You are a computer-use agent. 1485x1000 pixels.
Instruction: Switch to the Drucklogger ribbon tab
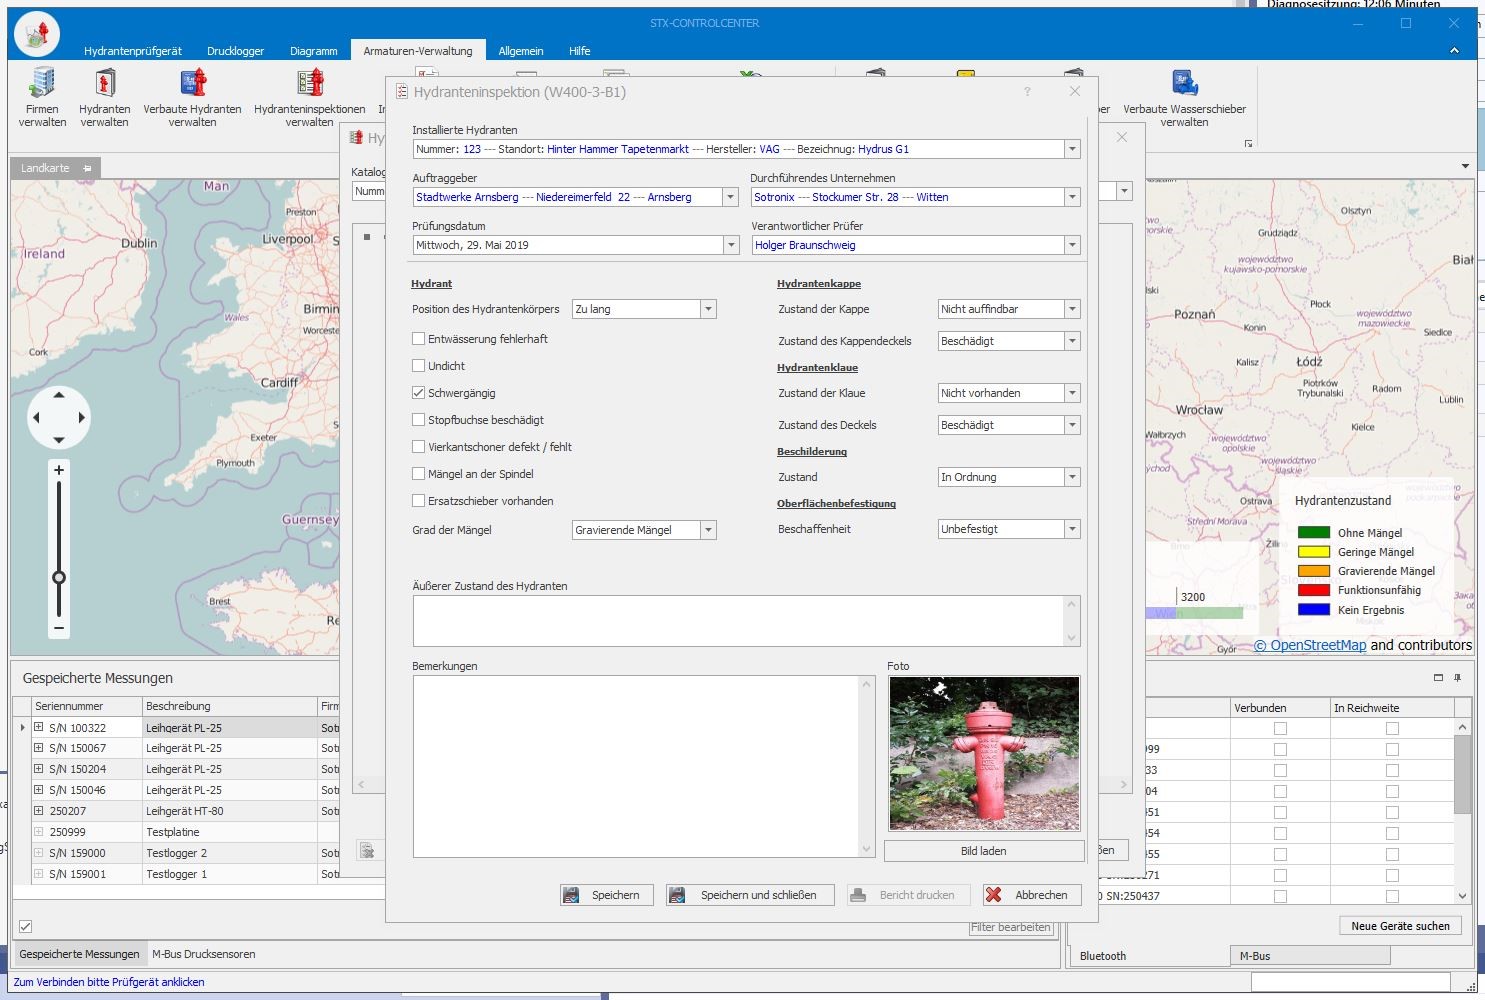click(235, 51)
